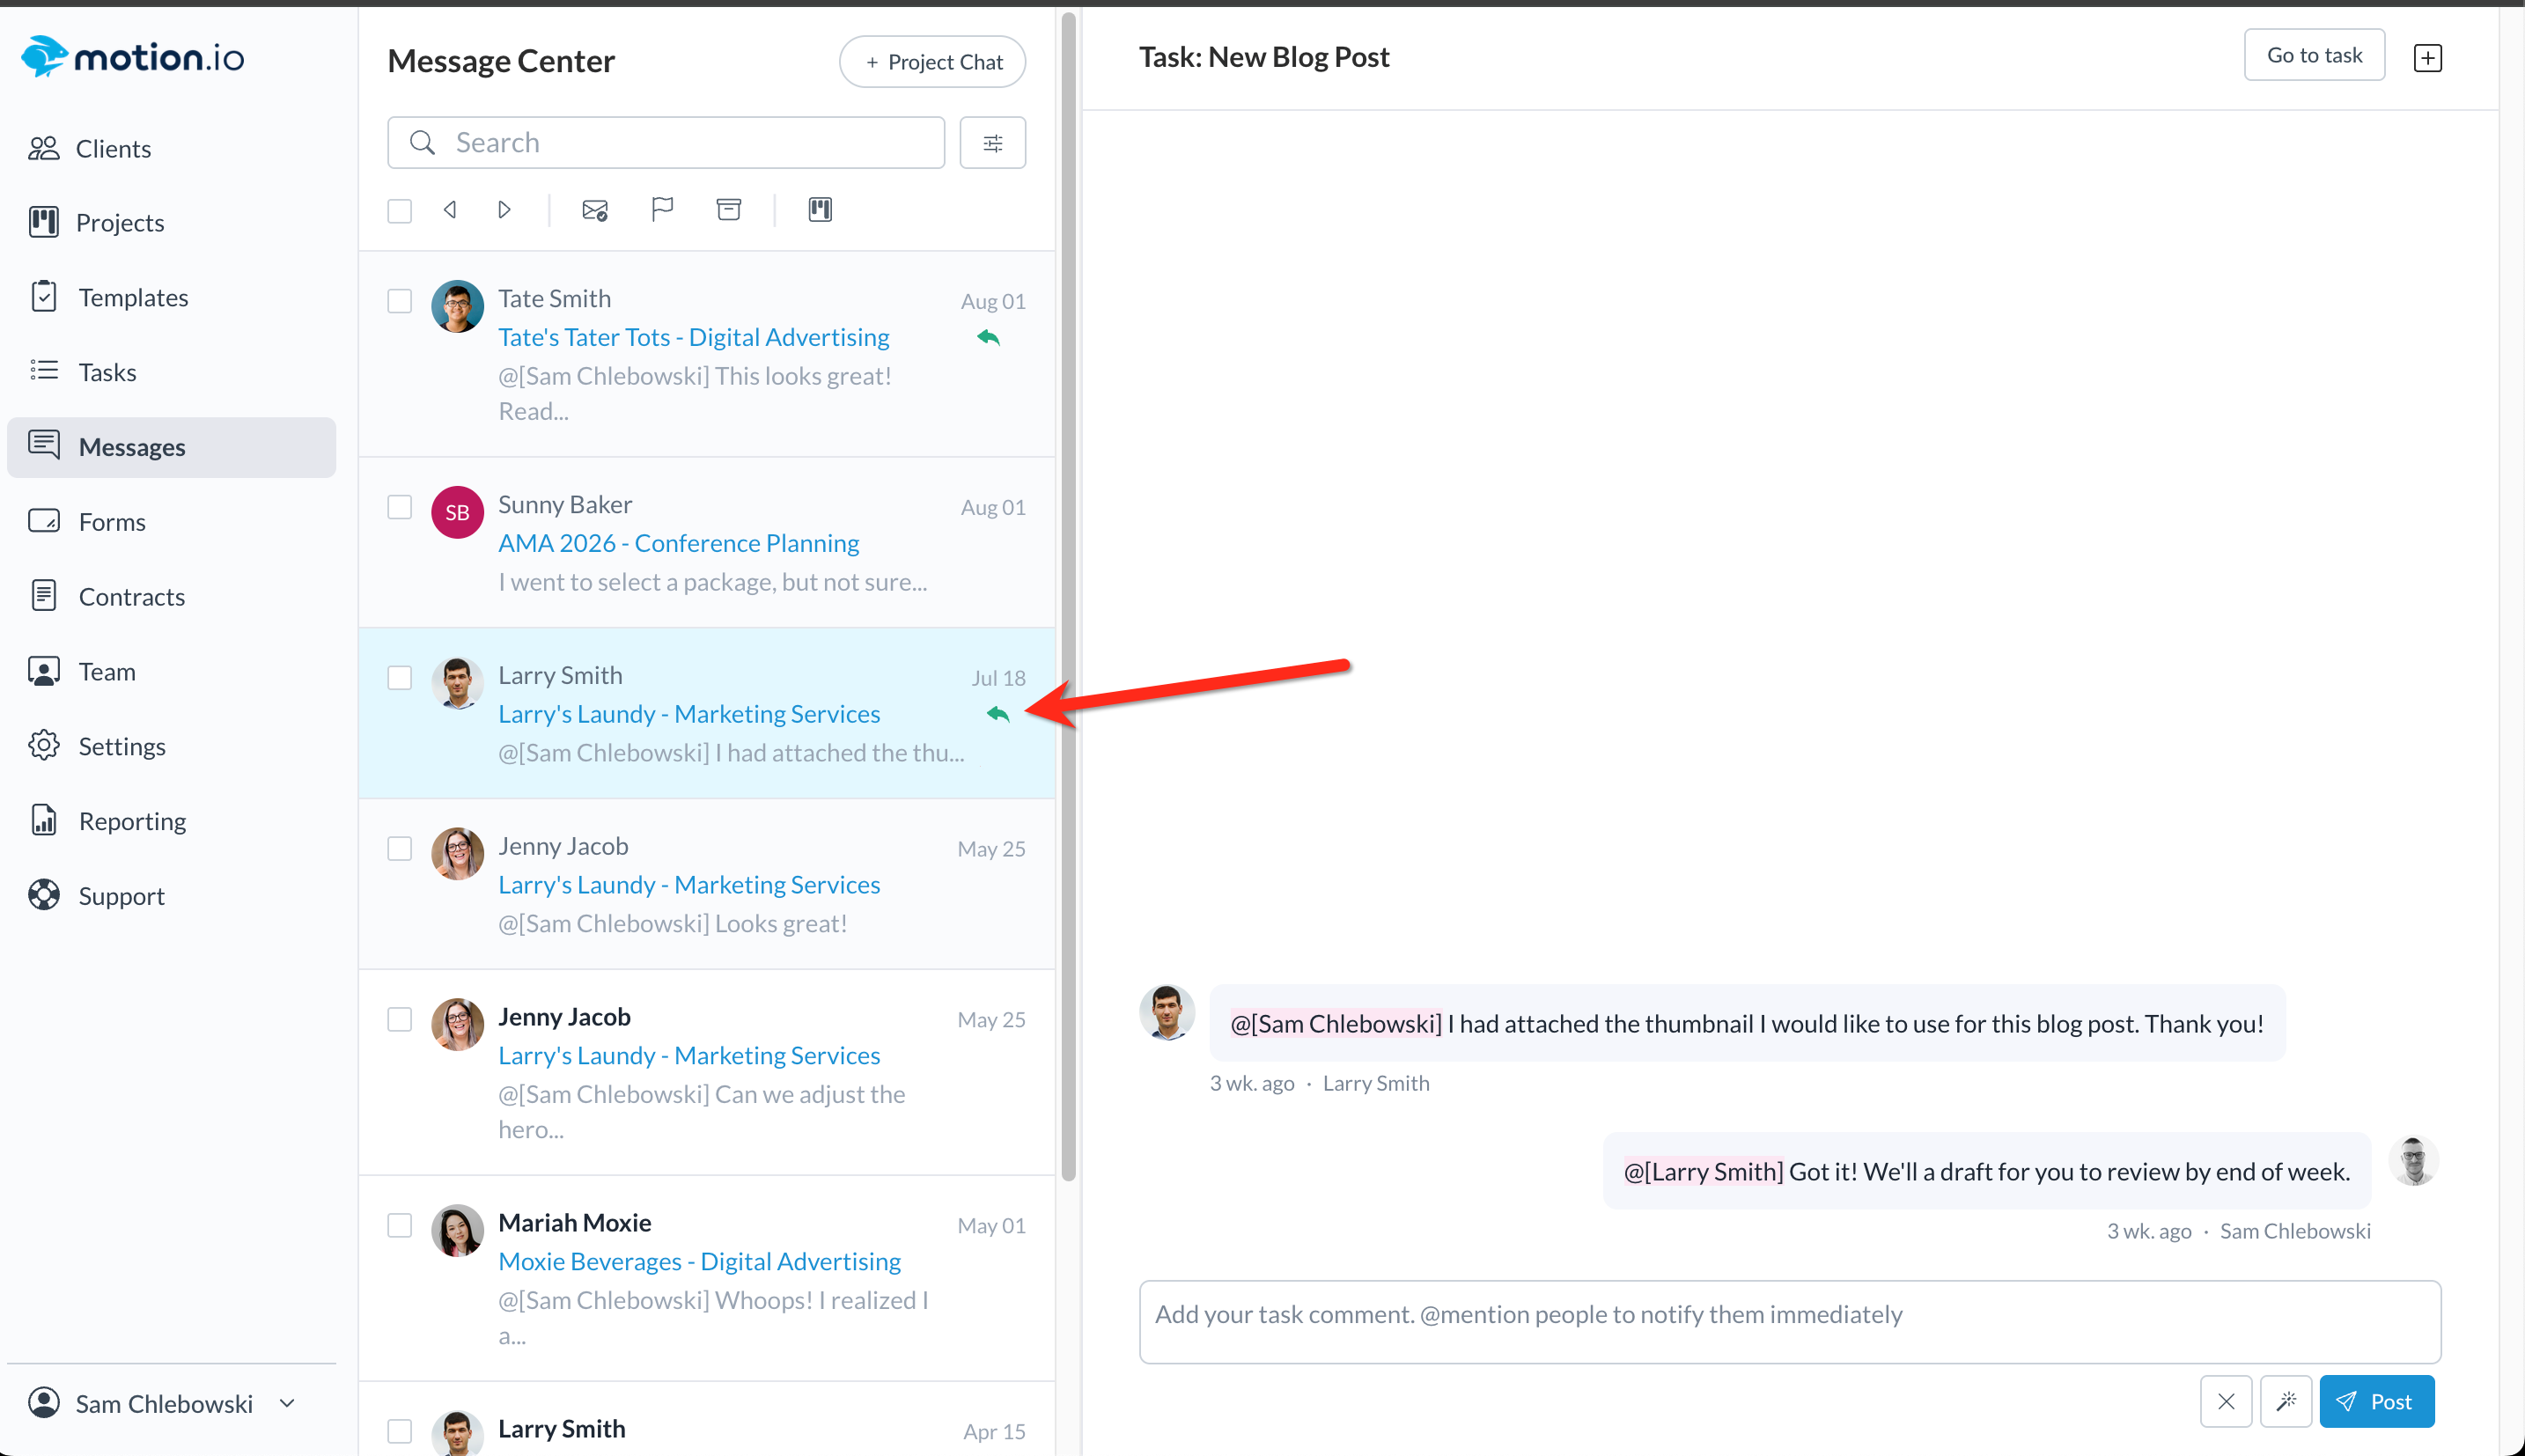Open Larry's Laundy link in Larry Smith's message
2525x1456 pixels.
point(689,714)
